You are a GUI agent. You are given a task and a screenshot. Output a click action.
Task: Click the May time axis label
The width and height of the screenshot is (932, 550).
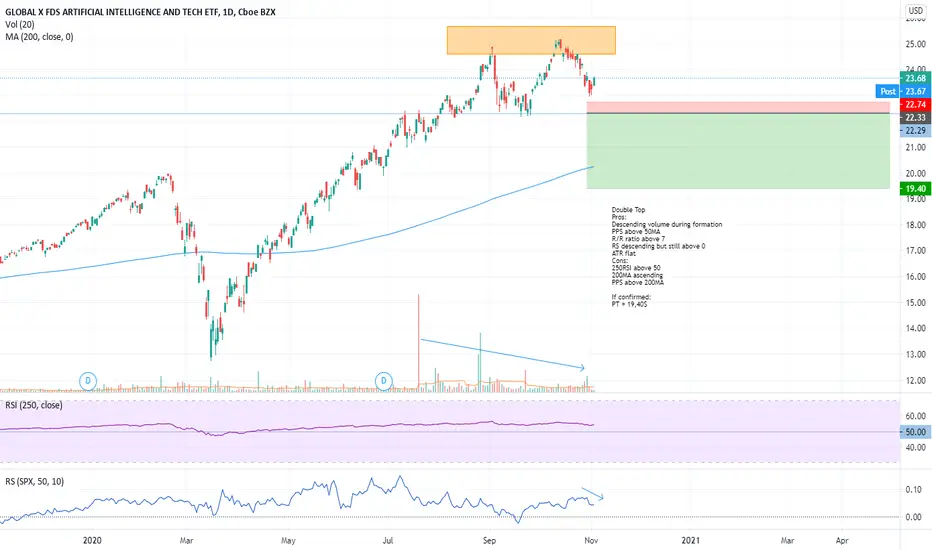pyautogui.click(x=288, y=540)
